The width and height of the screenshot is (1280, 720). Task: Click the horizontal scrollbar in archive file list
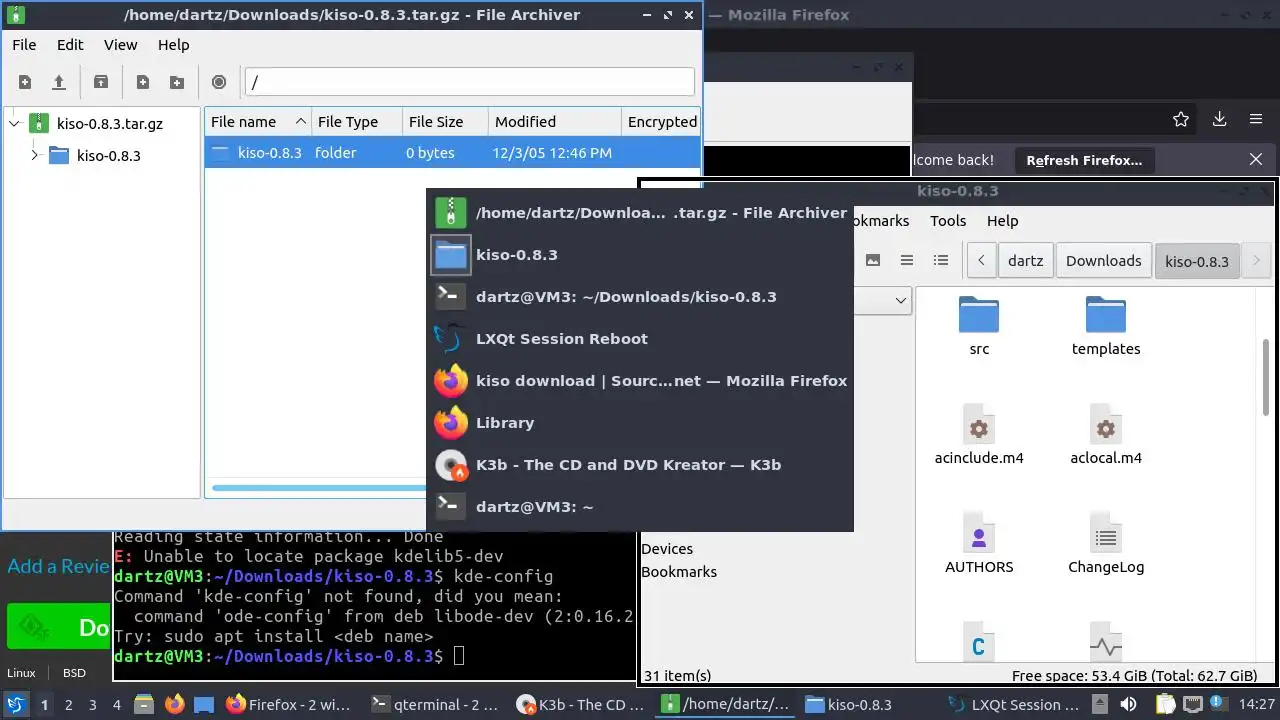pyautogui.click(x=318, y=488)
